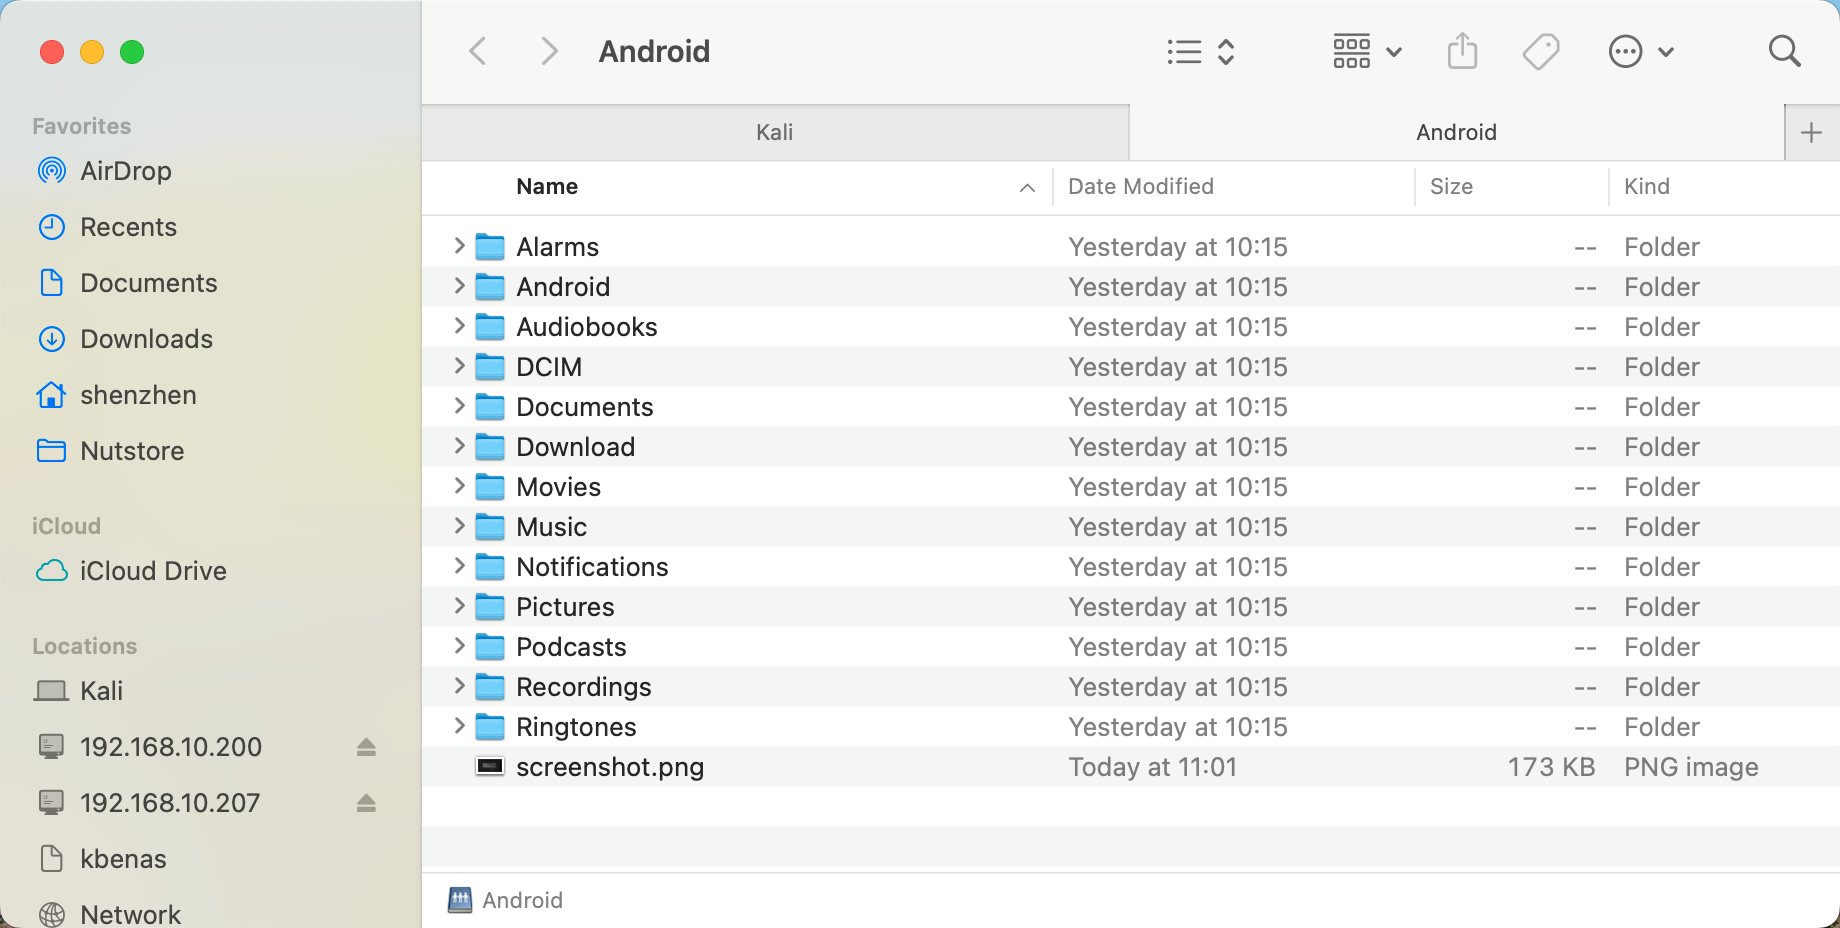The width and height of the screenshot is (1840, 928).
Task: Sort by the Size column header
Action: [1451, 187]
